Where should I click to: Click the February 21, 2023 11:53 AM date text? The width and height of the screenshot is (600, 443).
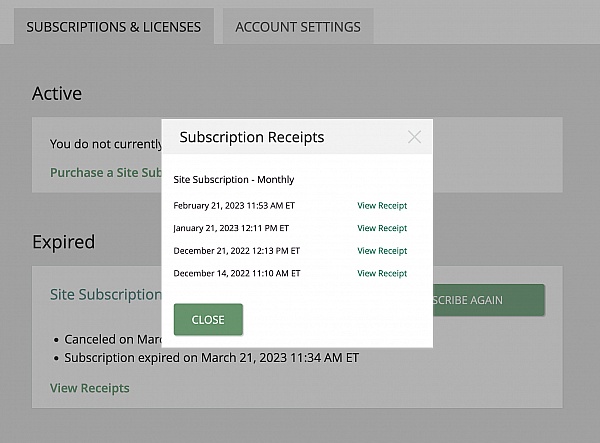(x=234, y=206)
